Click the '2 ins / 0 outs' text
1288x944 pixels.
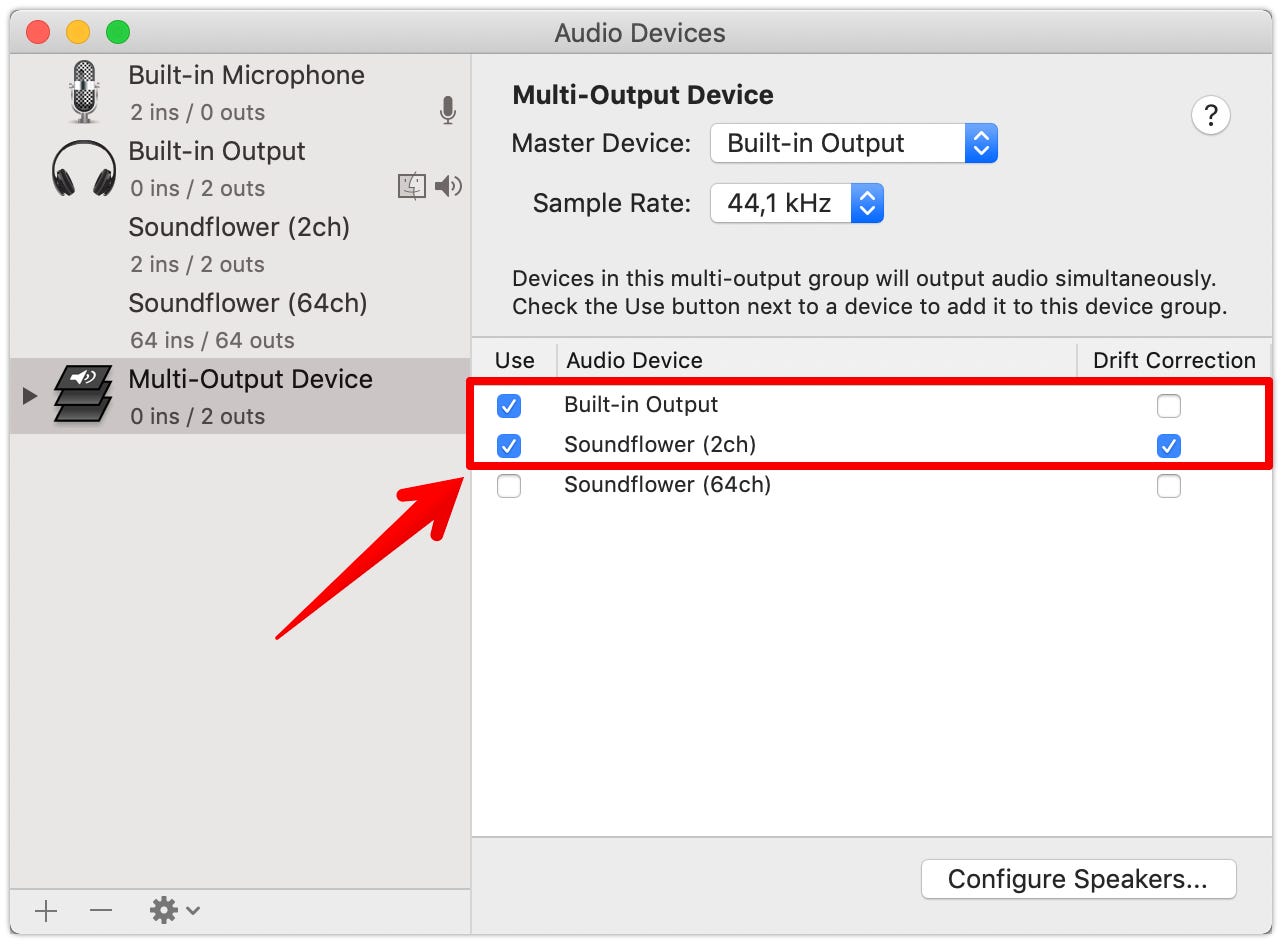pyautogui.click(x=197, y=112)
